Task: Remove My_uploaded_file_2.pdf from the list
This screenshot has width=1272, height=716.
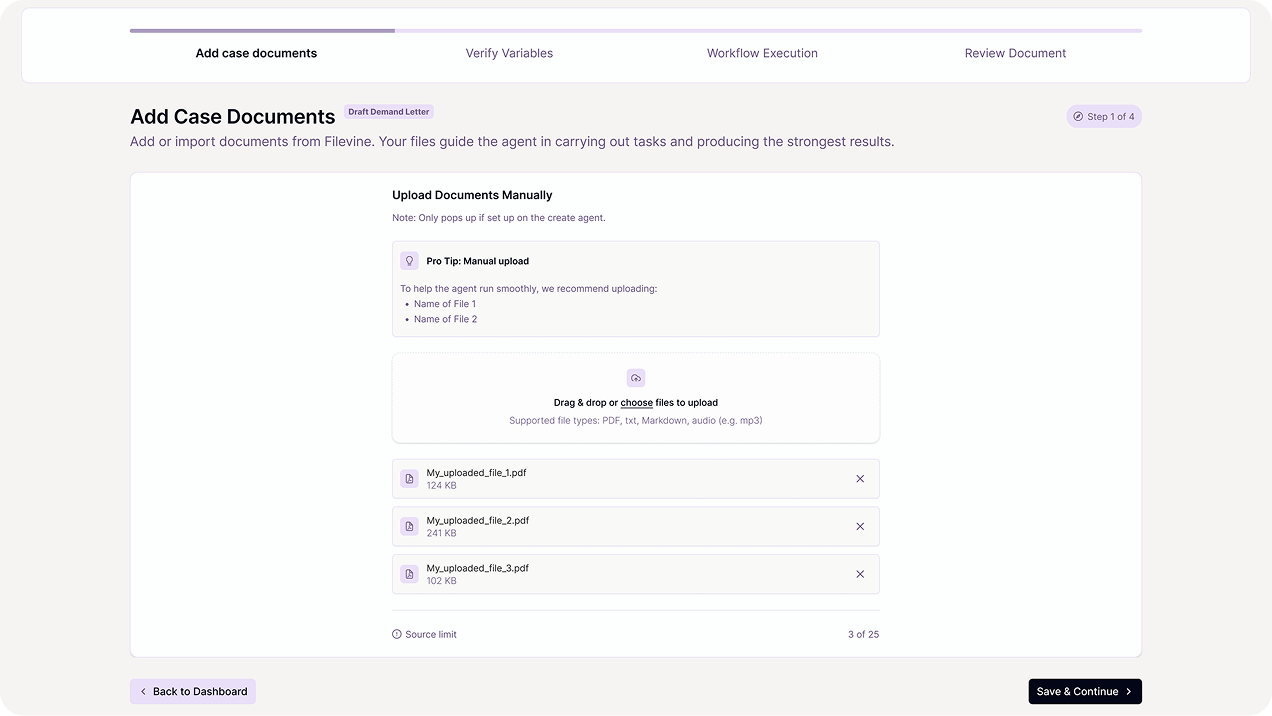Action: click(860, 527)
